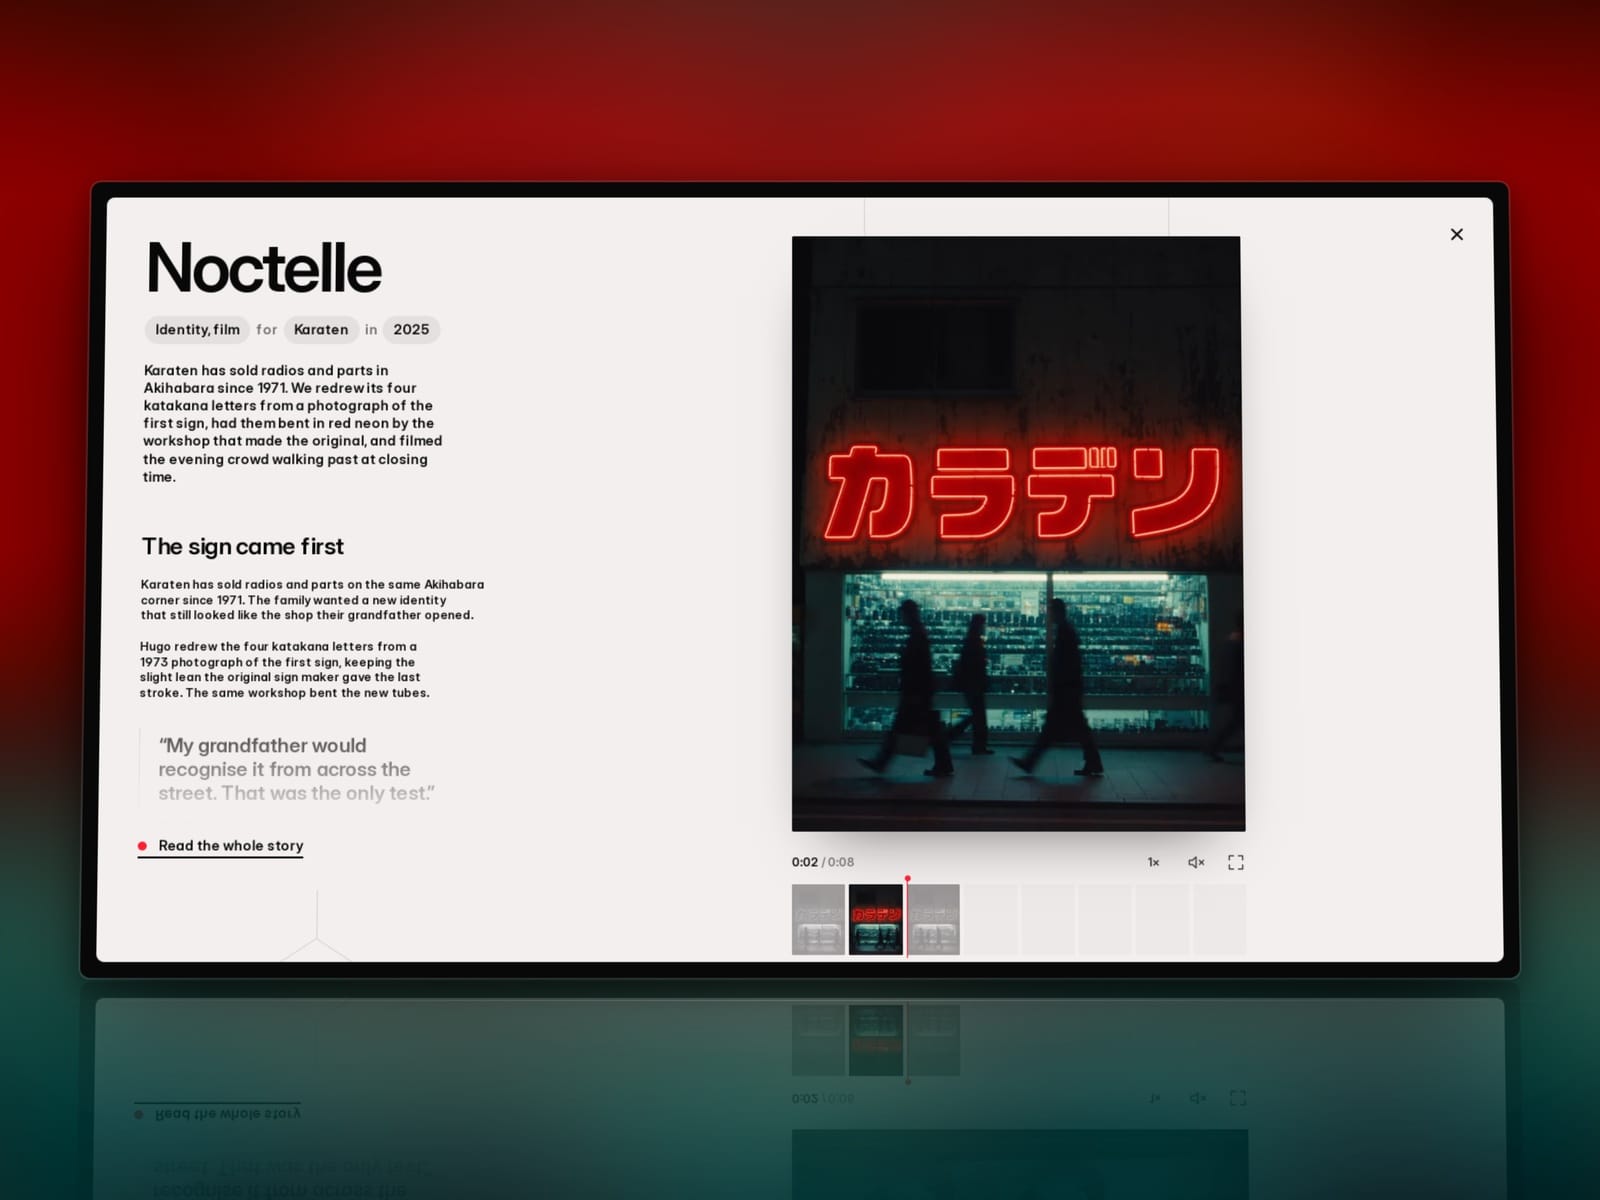The width and height of the screenshot is (1600, 1200).
Task: Close the Noctelle project overlay
Action: click(x=1456, y=234)
